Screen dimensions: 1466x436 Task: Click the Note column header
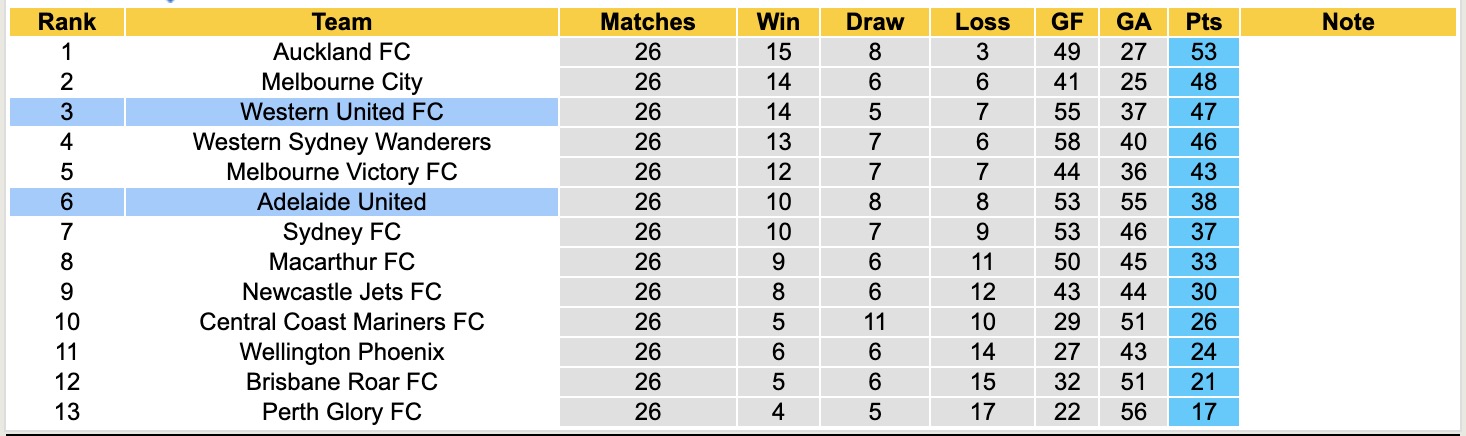coord(1347,22)
